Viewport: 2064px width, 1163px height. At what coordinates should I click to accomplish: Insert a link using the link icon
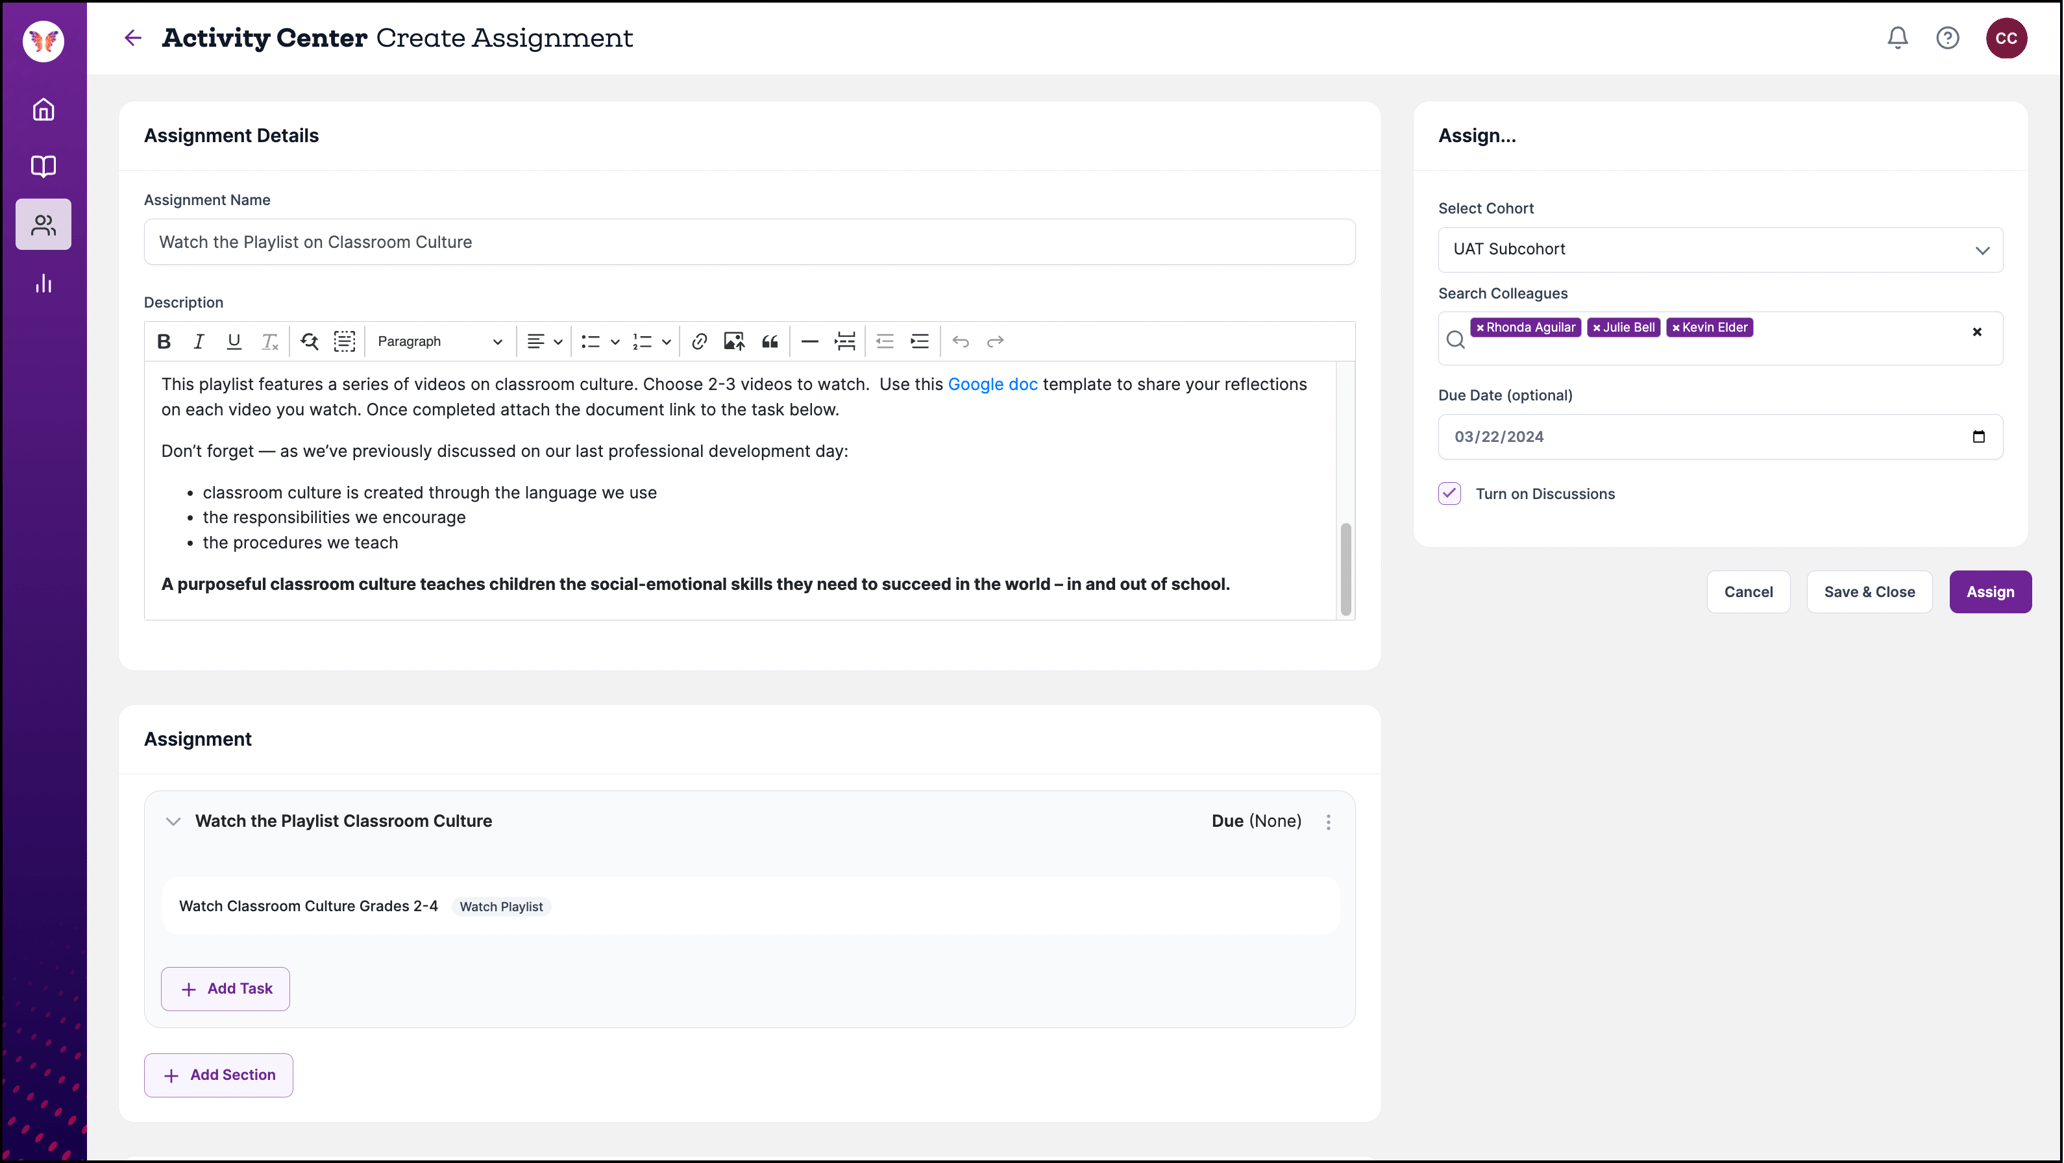[x=699, y=341]
